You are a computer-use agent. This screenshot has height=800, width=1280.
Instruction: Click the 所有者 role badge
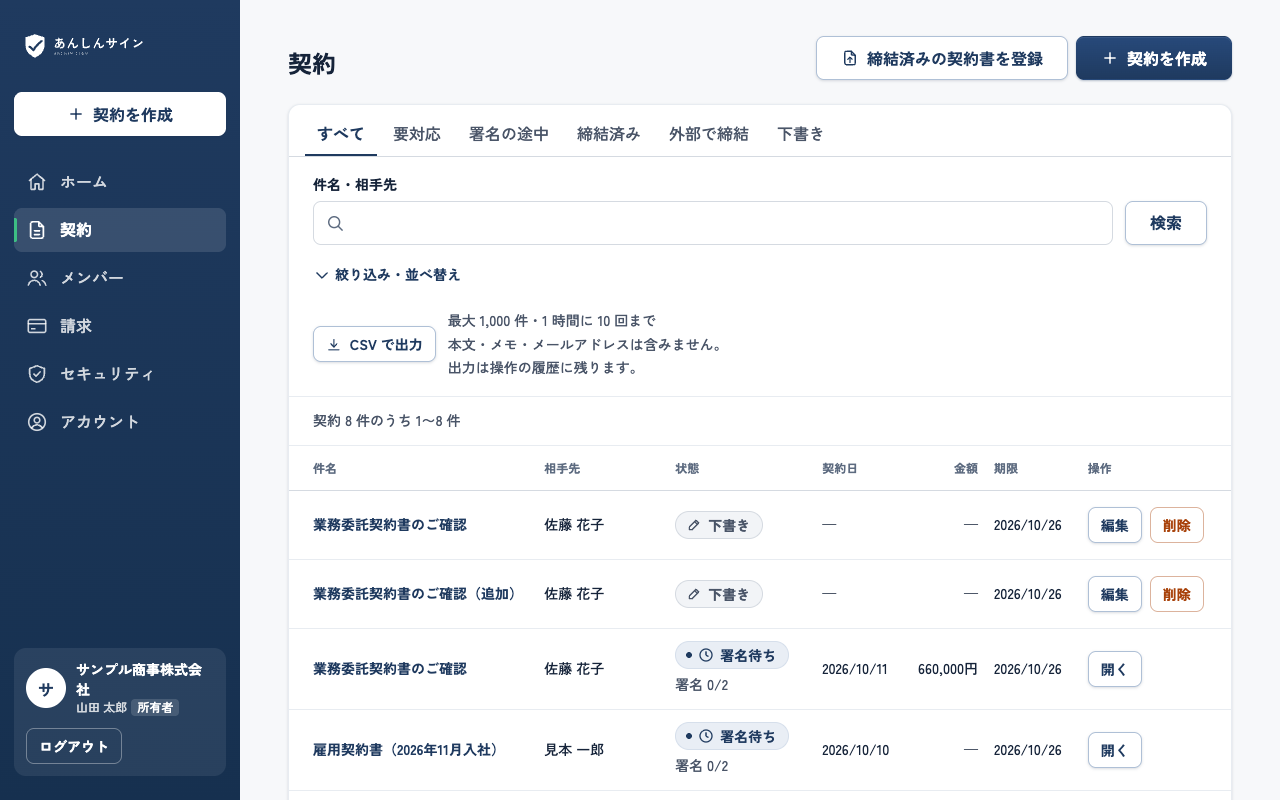(155, 707)
